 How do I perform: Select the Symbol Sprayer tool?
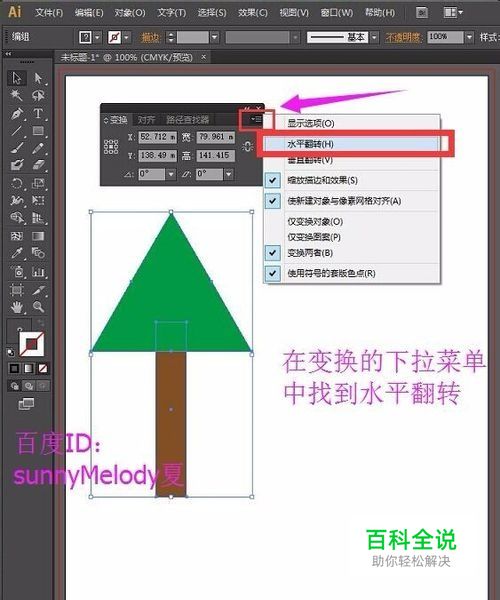click(x=17, y=272)
